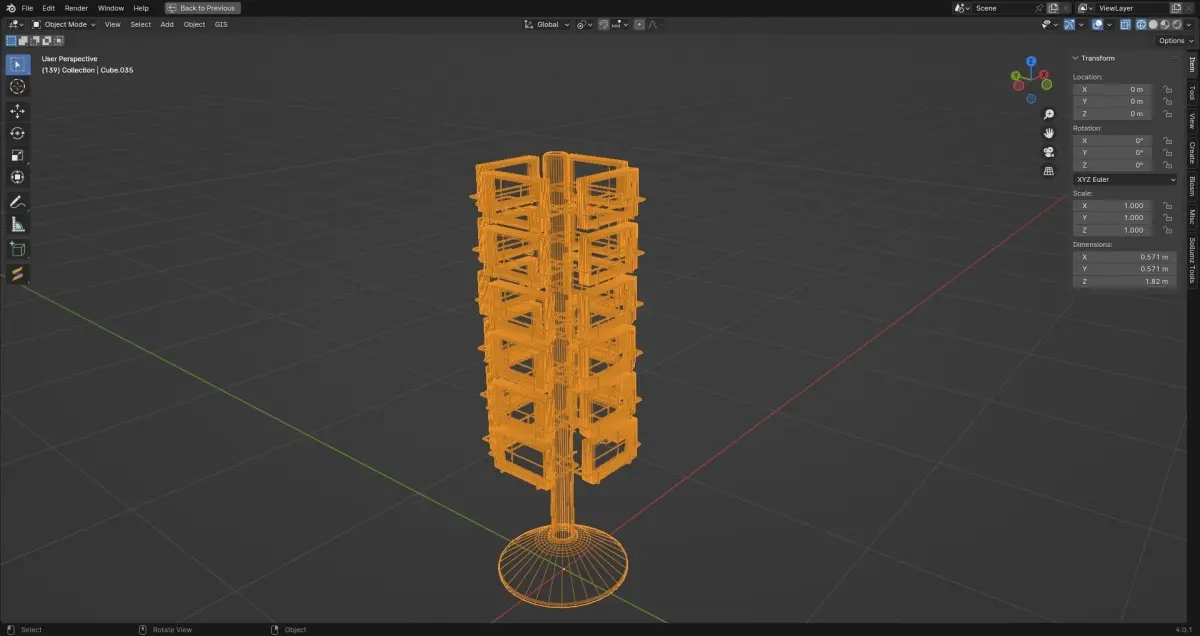
Task: Pin the scene with the pin icon
Action: [1039, 8]
